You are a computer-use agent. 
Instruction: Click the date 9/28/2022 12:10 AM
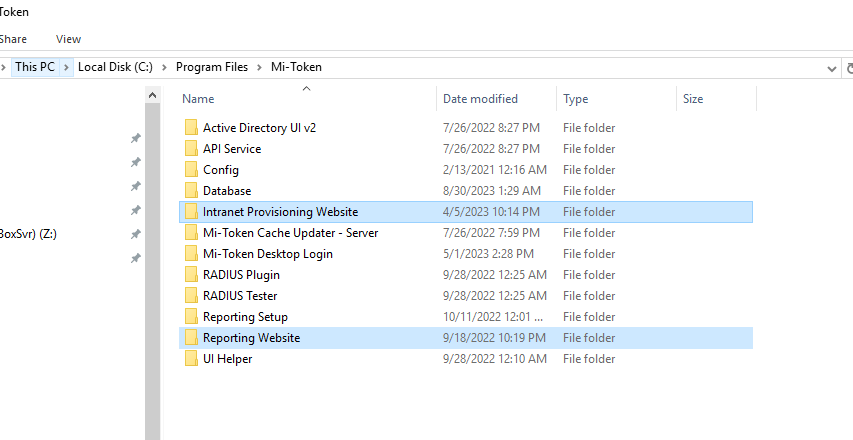click(495, 359)
